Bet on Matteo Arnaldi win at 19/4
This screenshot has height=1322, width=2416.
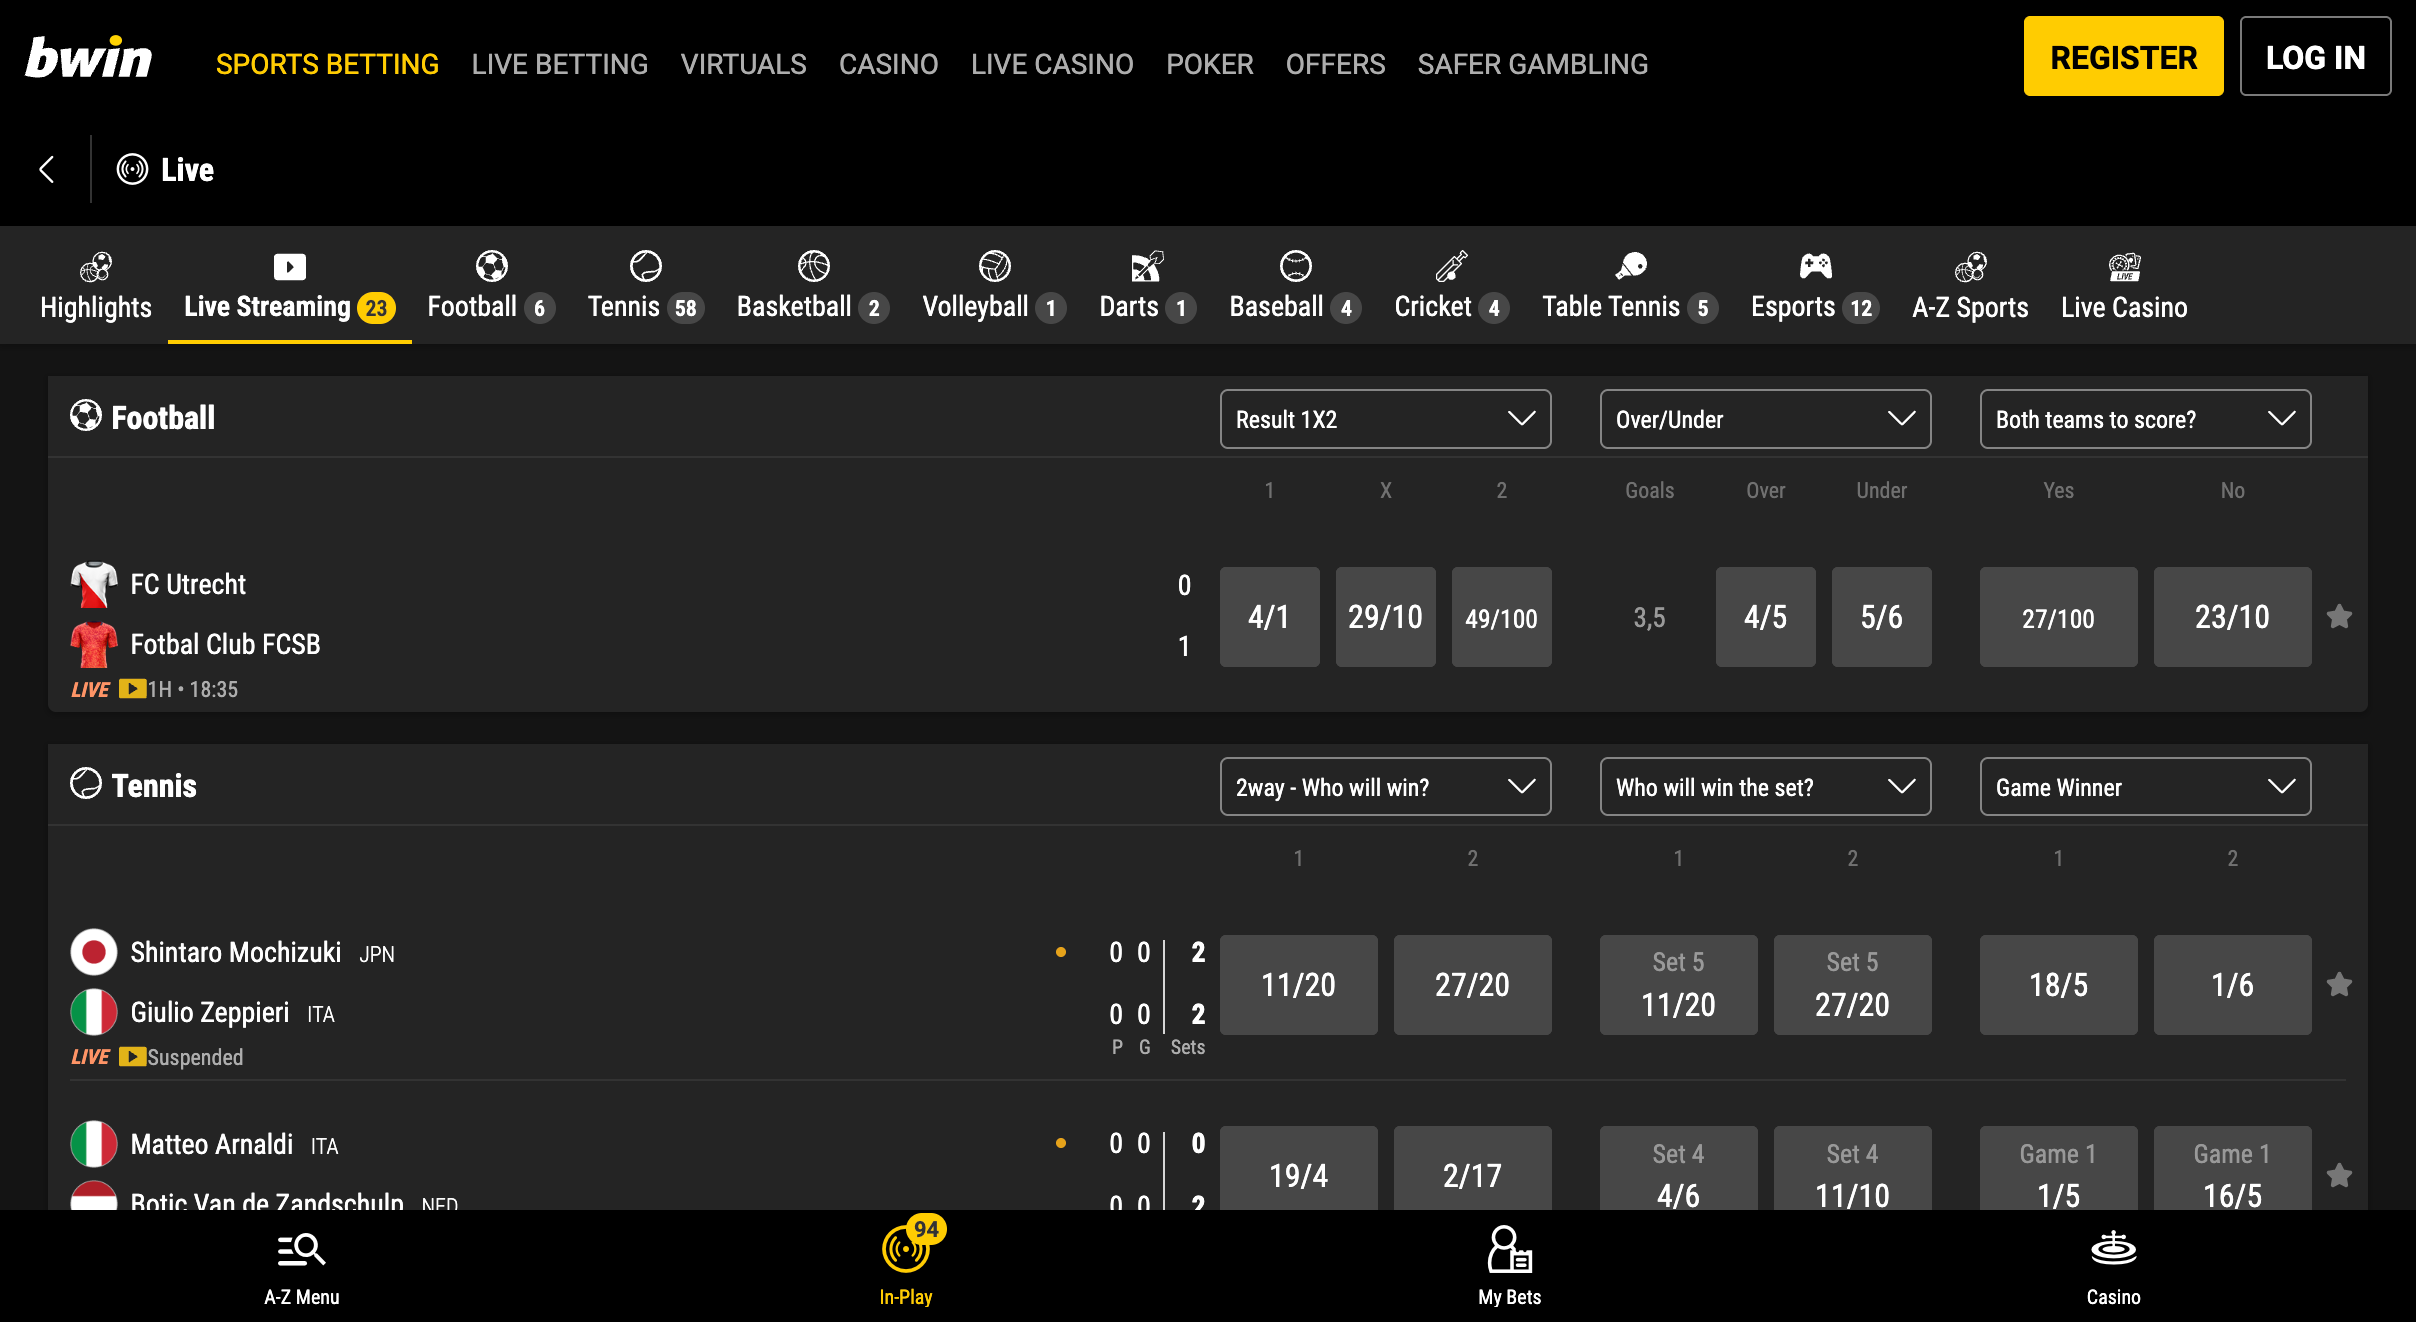[1298, 1168]
